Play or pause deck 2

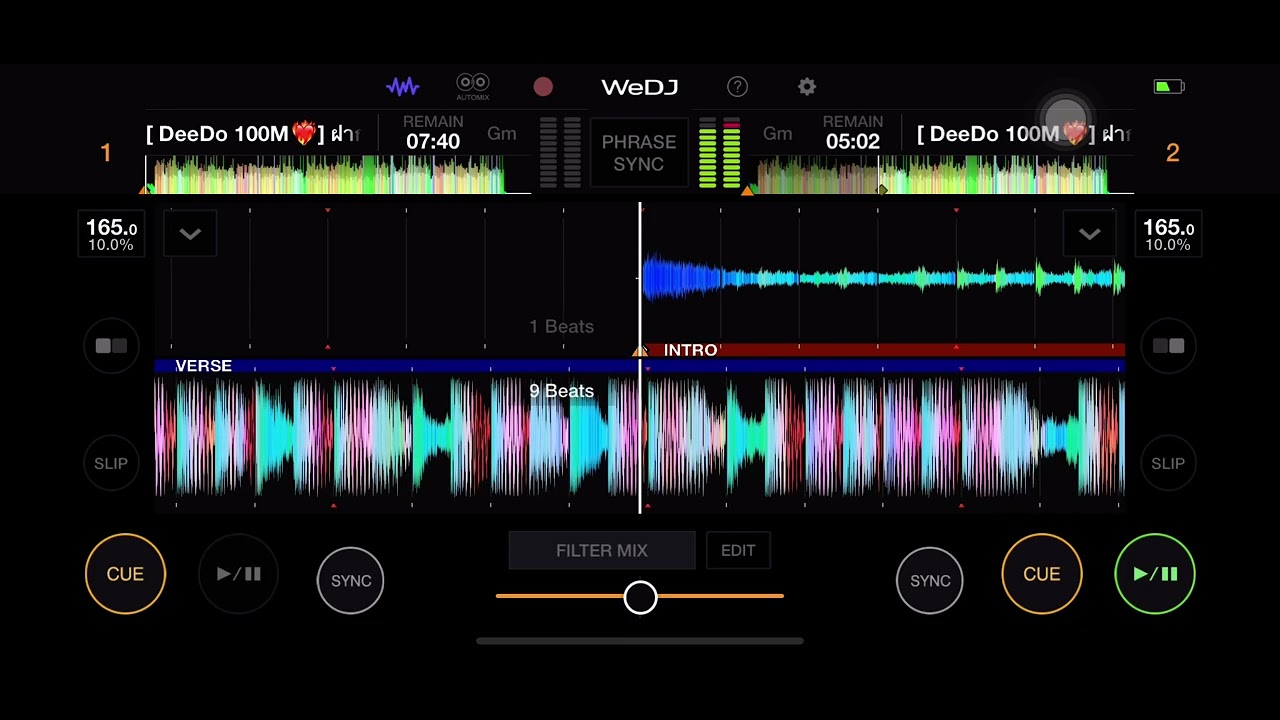point(1155,574)
